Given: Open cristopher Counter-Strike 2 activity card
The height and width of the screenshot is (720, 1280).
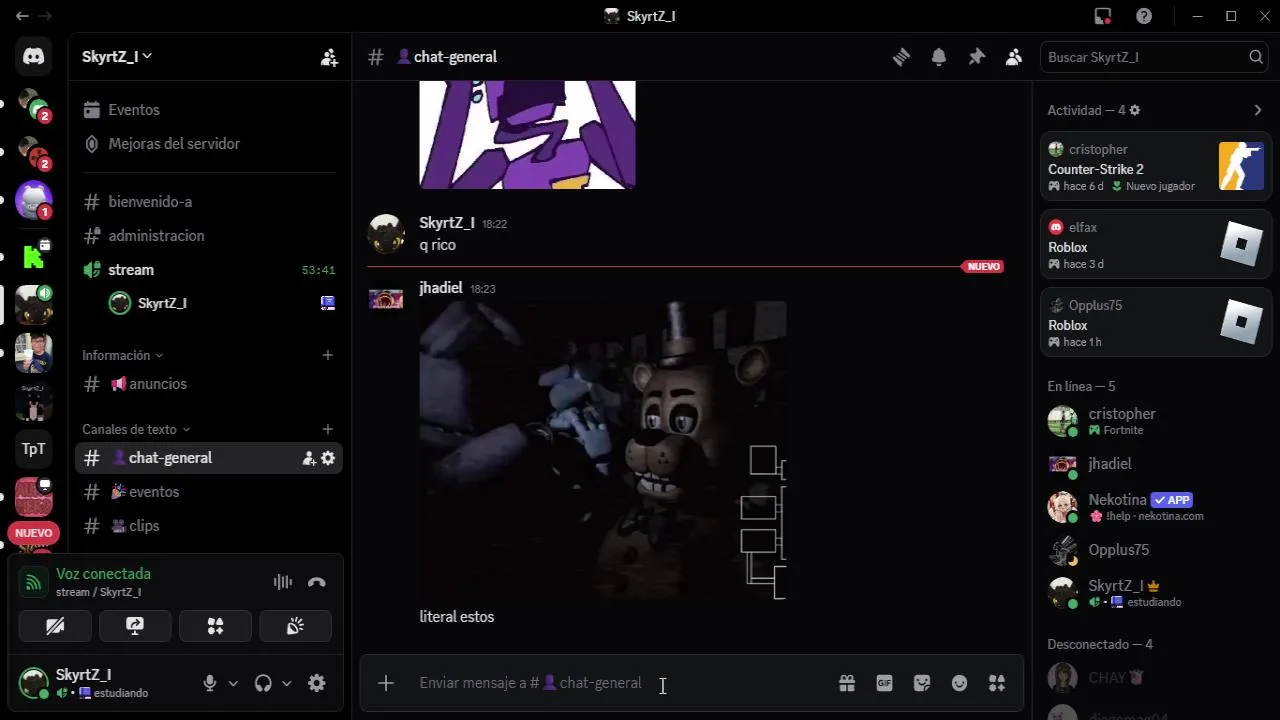Looking at the screenshot, I should pyautogui.click(x=1156, y=166).
